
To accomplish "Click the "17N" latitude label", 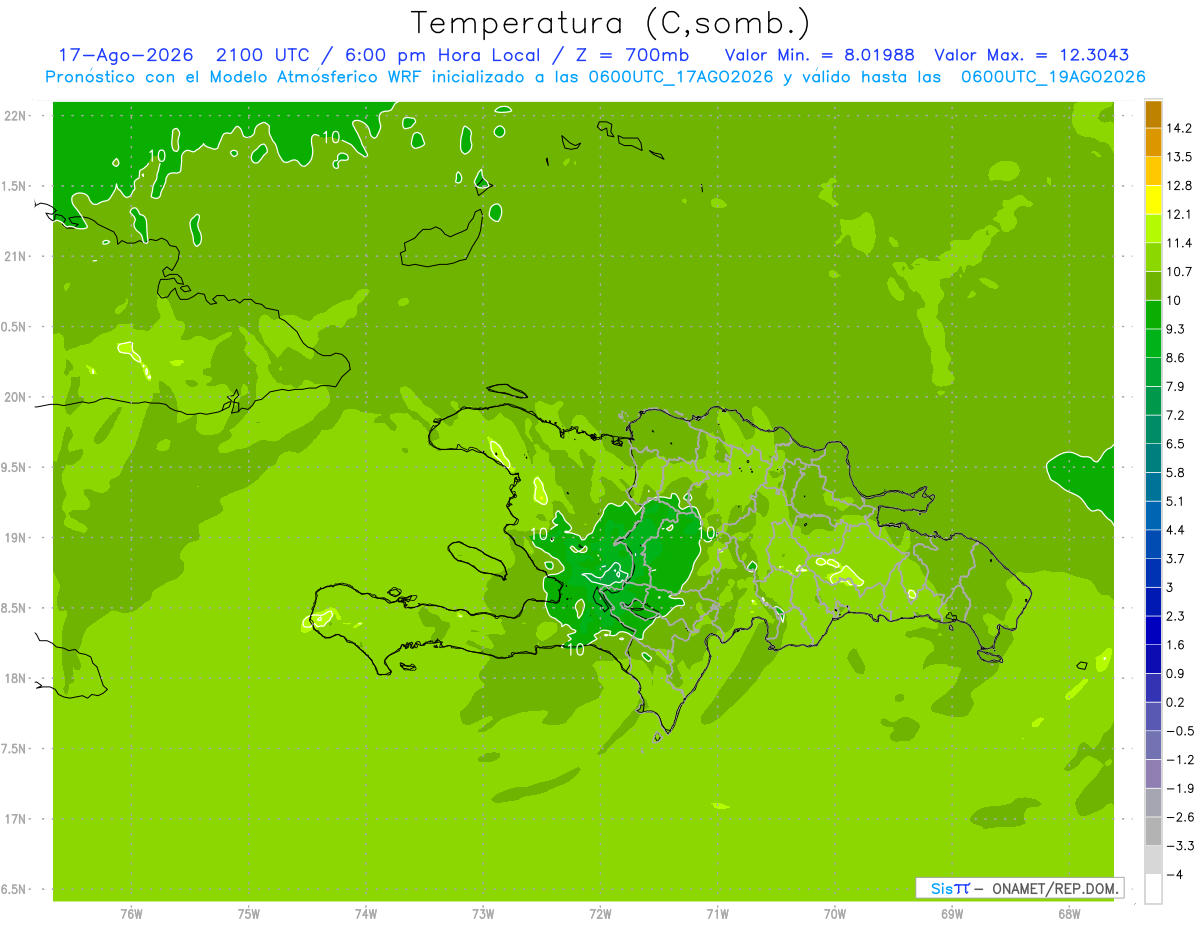I will click(x=17, y=820).
